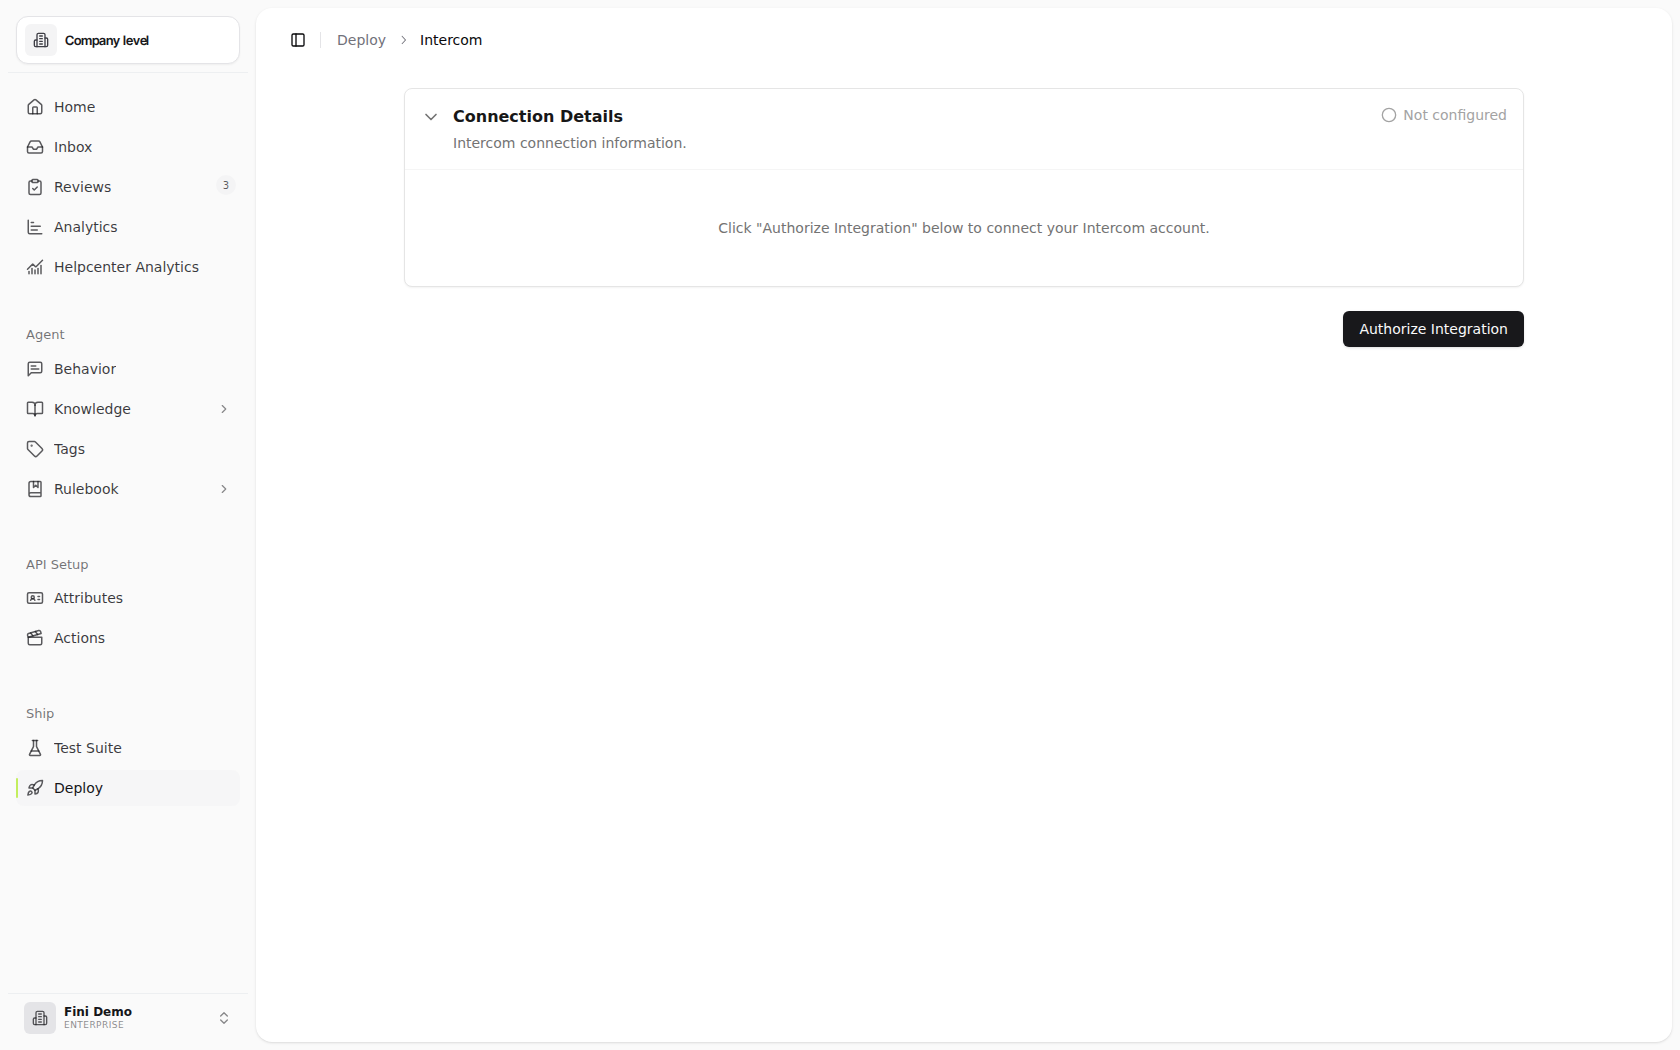Click the Knowledge book icon

[x=35, y=409]
